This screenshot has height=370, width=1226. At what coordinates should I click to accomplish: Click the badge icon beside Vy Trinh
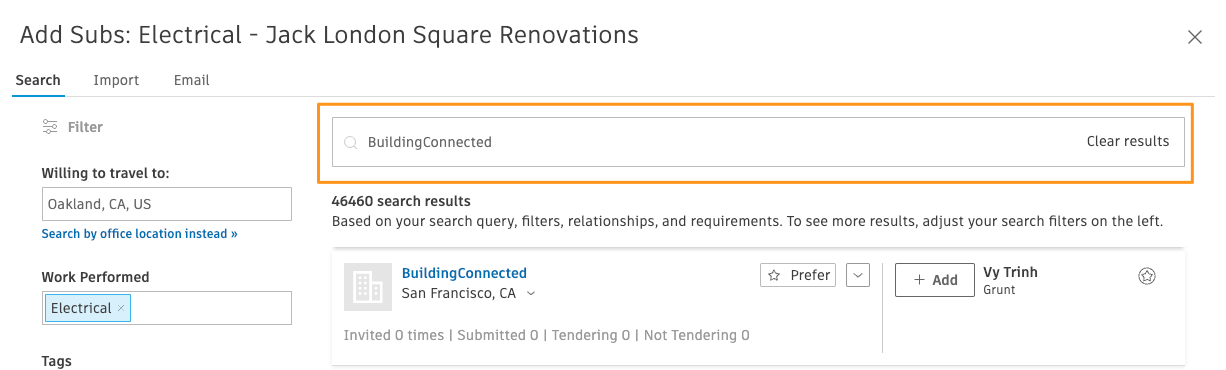click(1147, 276)
